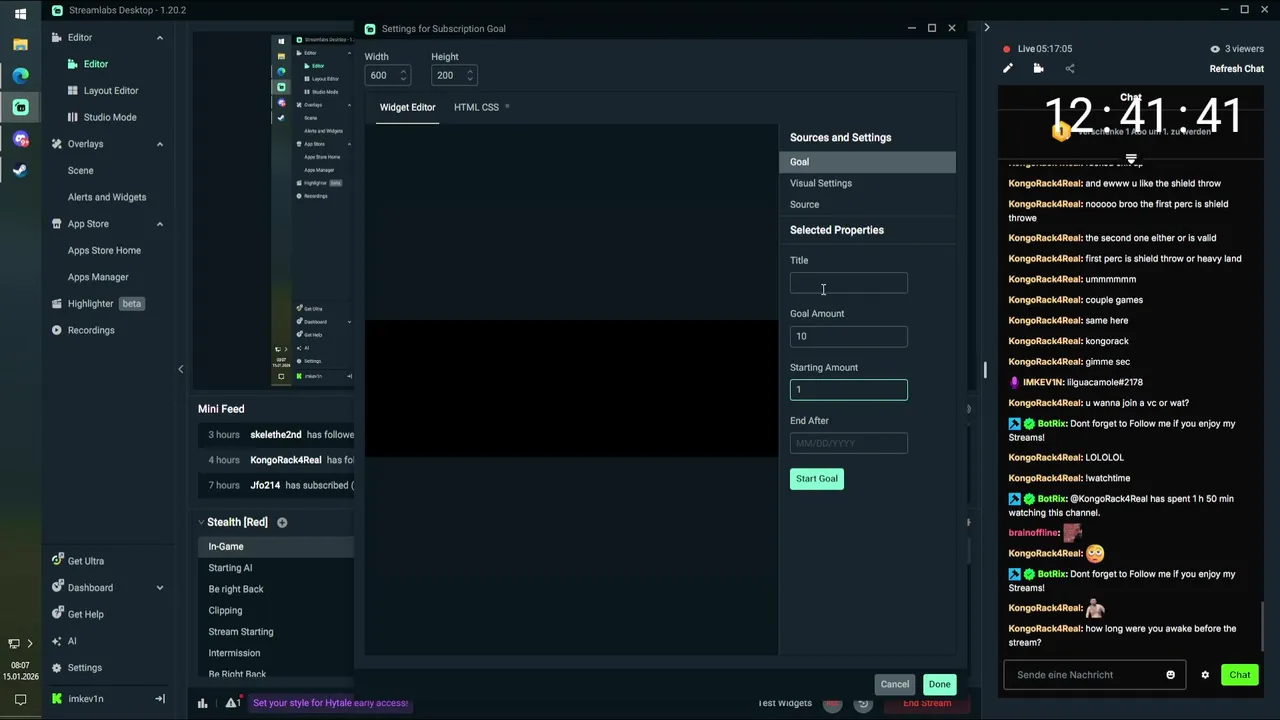
Task: Open Apps Store Home
Action: tap(104, 250)
